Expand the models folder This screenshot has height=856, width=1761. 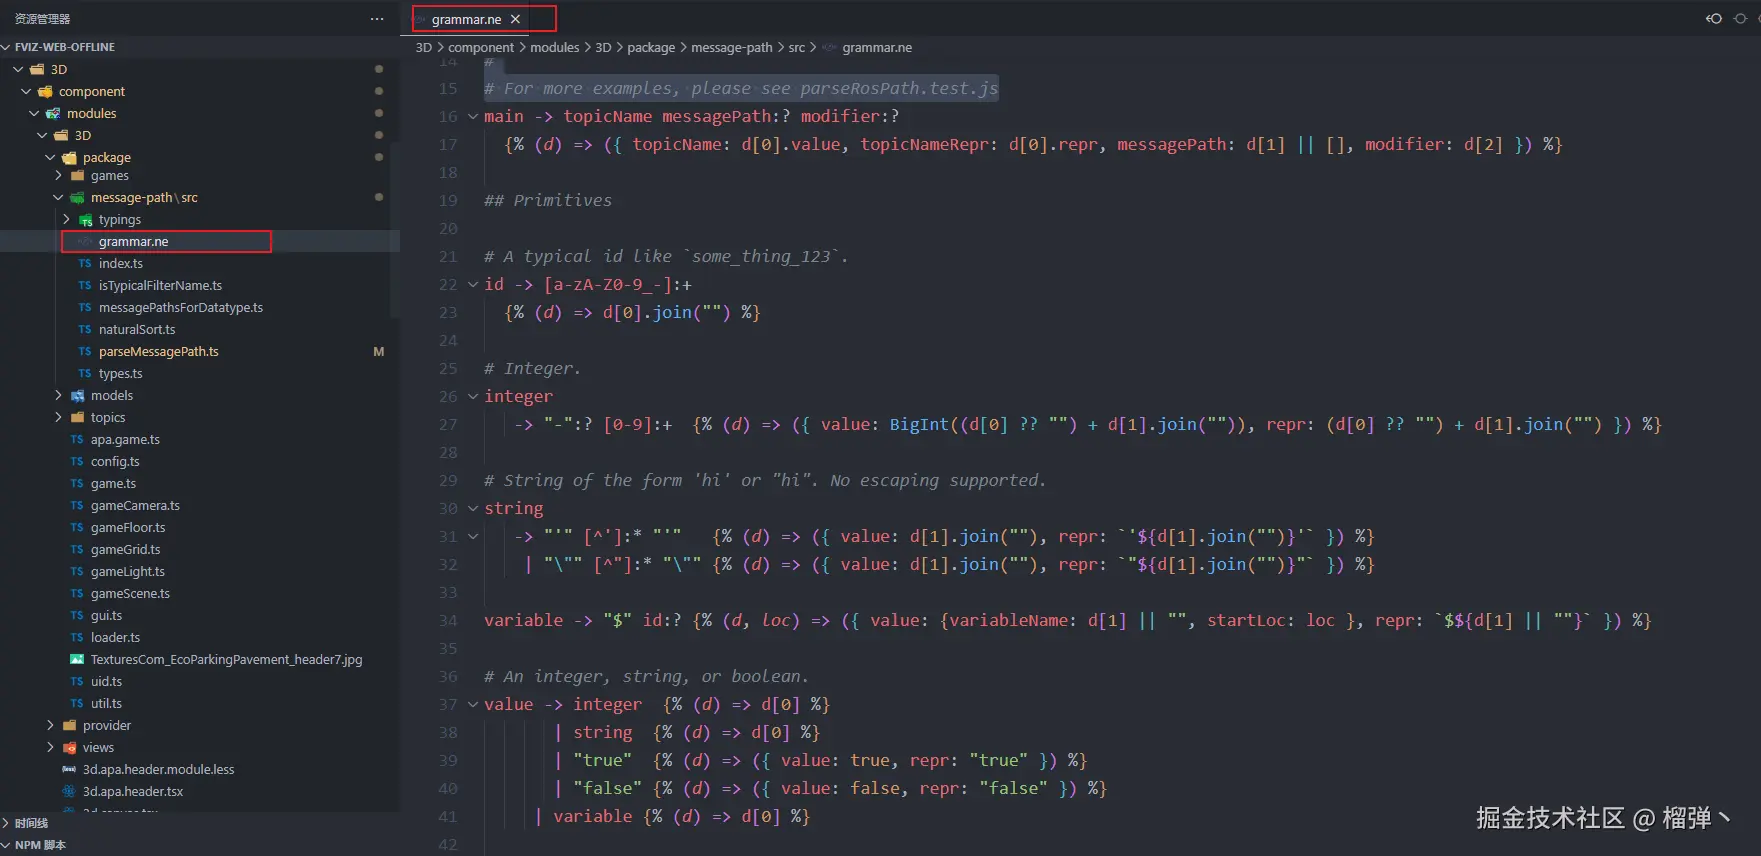58,395
